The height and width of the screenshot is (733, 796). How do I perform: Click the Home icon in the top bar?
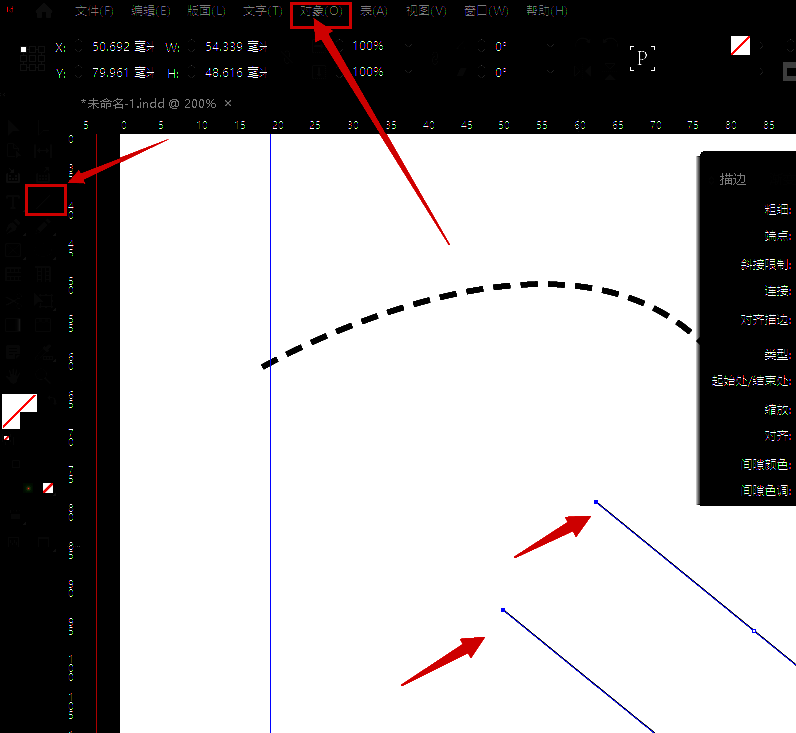(x=43, y=11)
